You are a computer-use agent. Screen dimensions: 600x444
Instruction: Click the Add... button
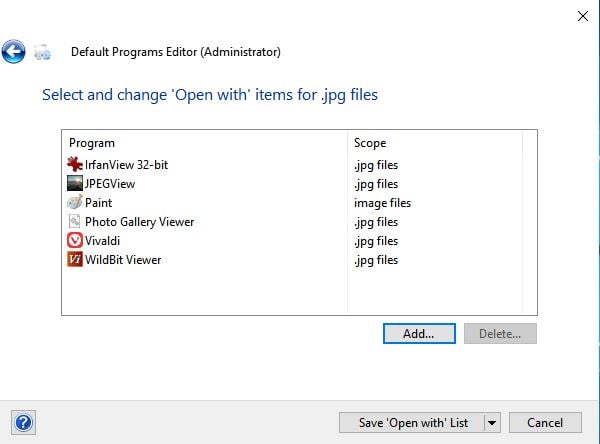click(419, 334)
